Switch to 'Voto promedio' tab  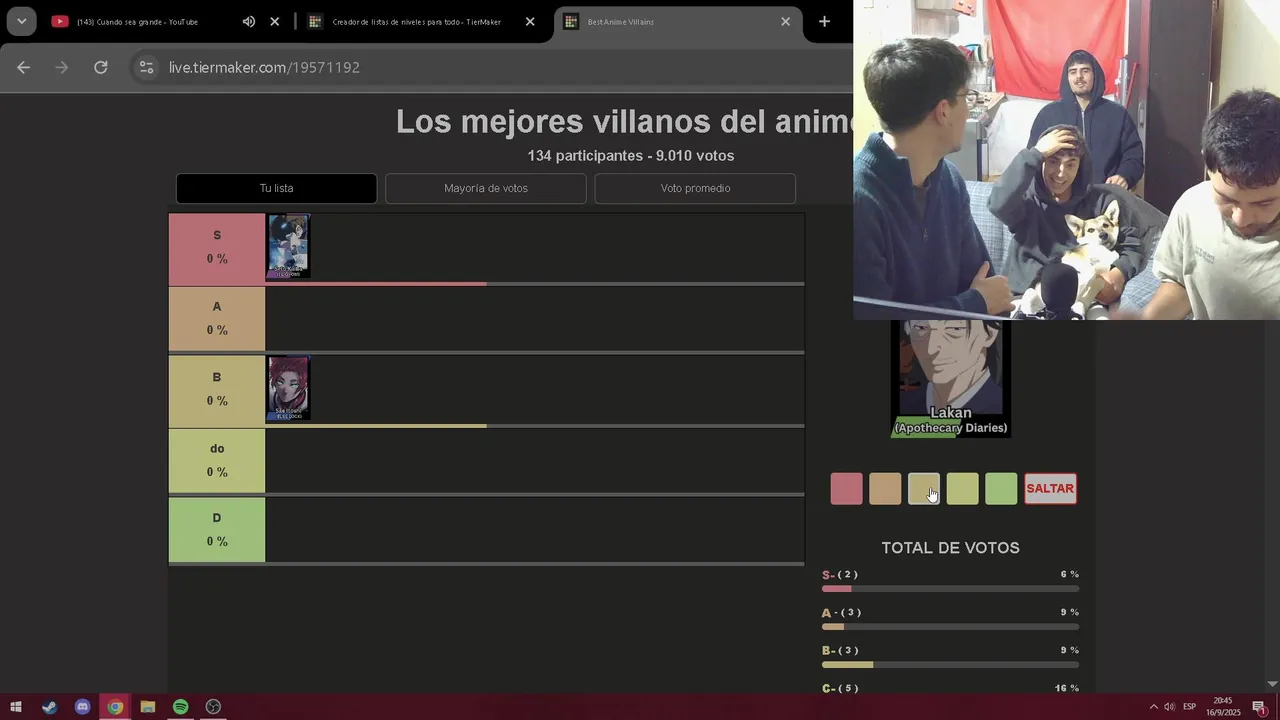tap(695, 188)
